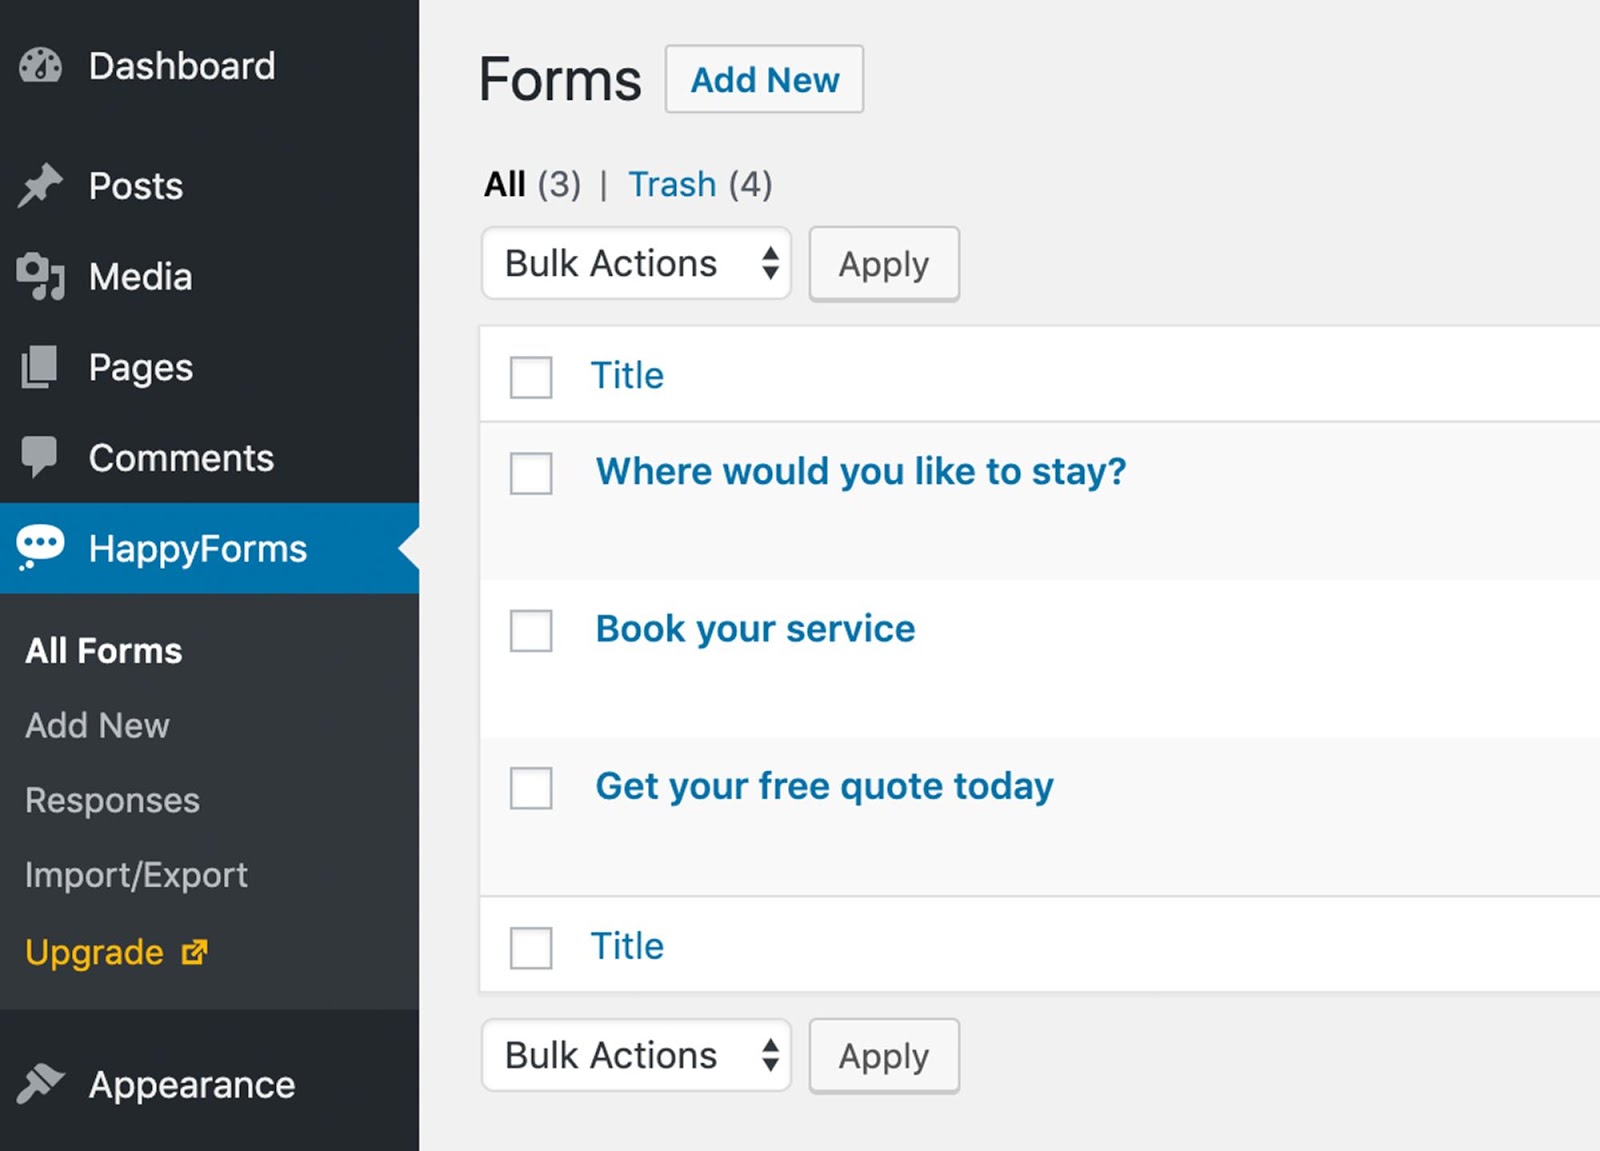Select the All forms filter
The height and width of the screenshot is (1151, 1600).
pos(505,184)
